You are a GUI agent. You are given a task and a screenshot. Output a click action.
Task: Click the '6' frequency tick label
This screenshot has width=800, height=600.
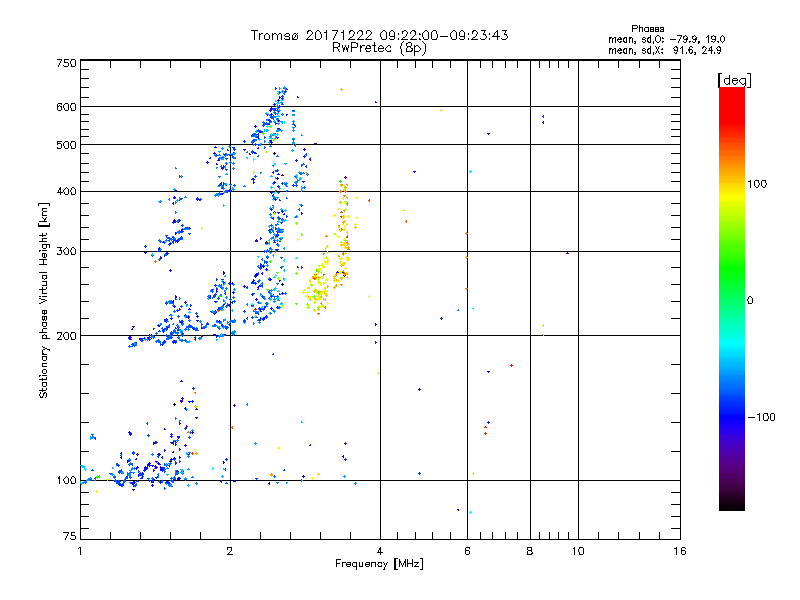pos(467,551)
